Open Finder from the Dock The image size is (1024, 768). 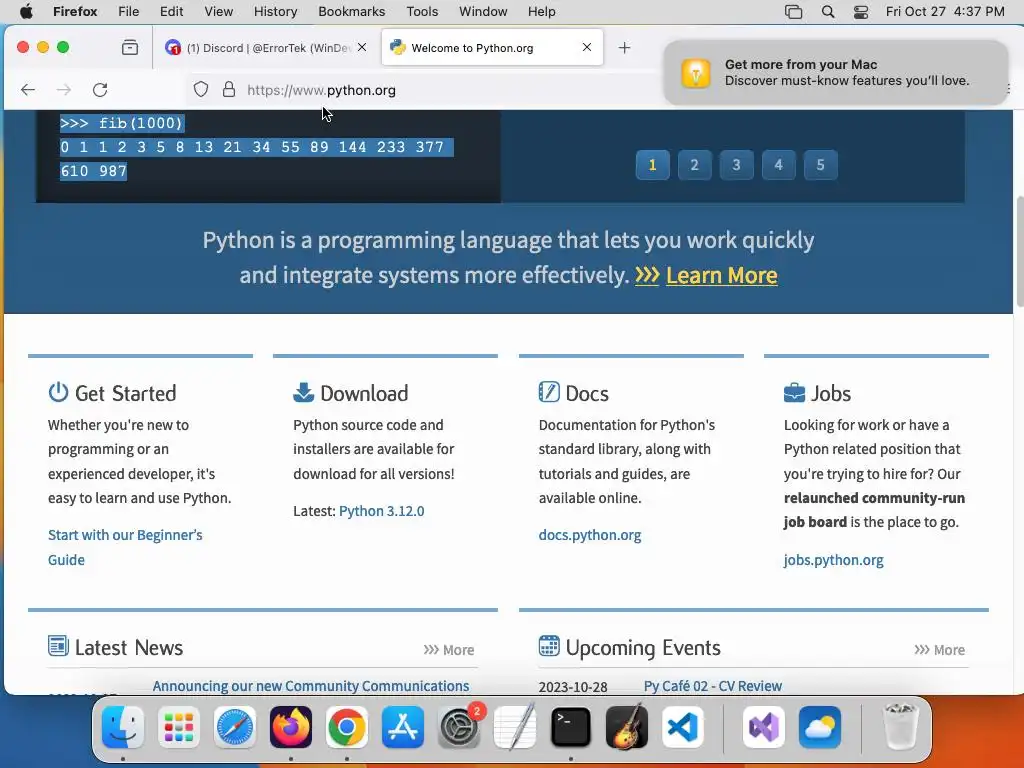(123, 727)
